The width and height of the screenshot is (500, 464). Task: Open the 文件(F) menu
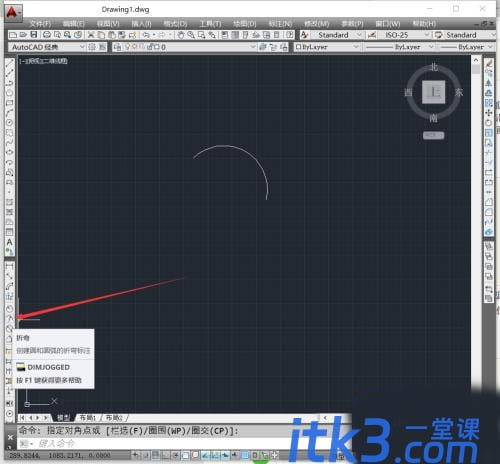tap(40, 24)
